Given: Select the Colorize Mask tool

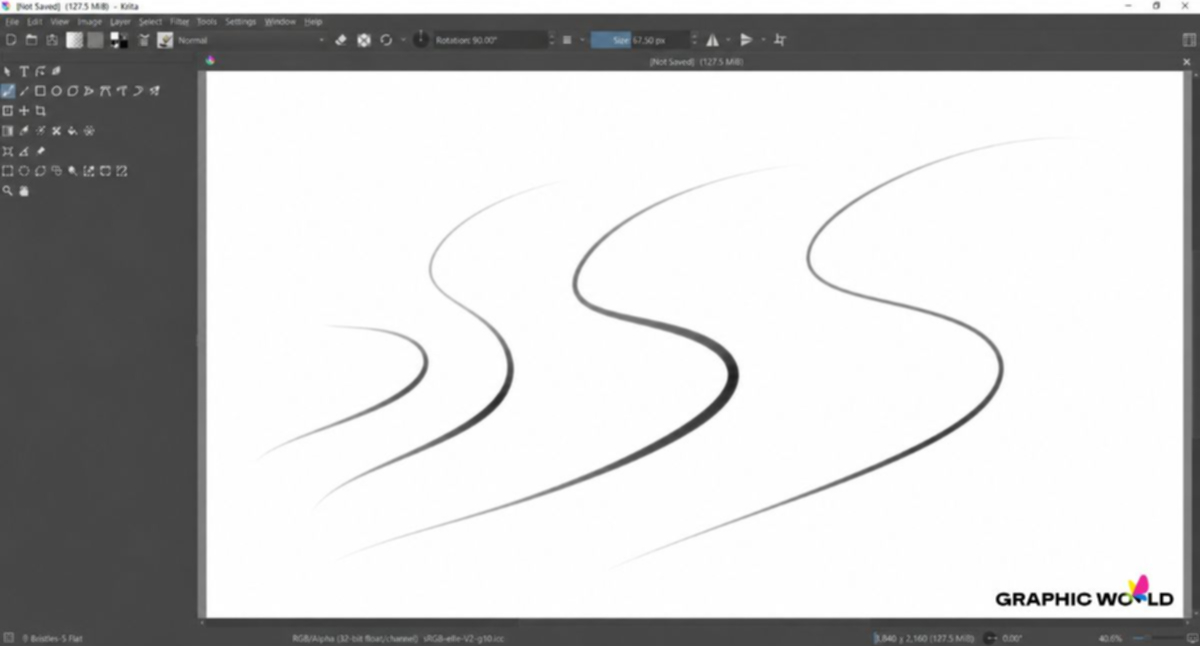Looking at the screenshot, I should click(x=40, y=131).
